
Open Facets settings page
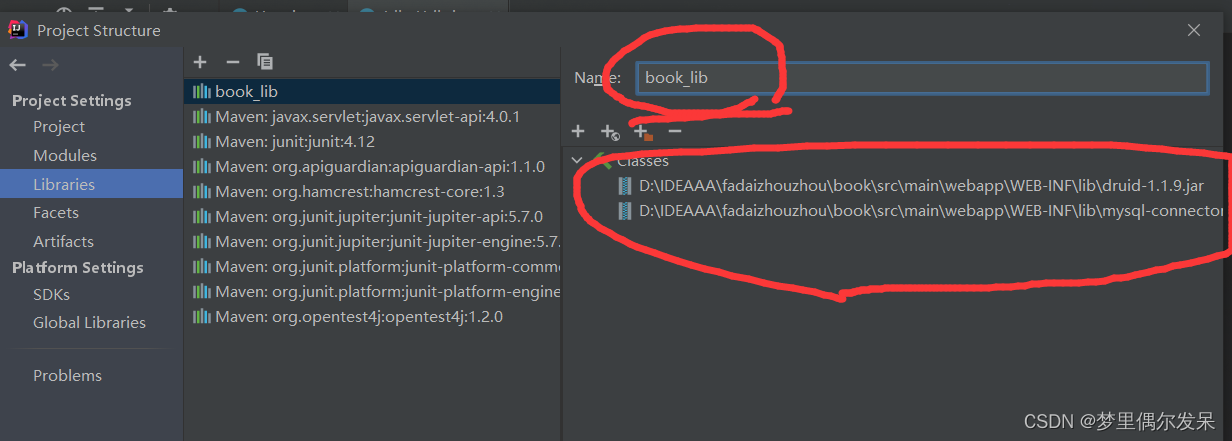[56, 213]
